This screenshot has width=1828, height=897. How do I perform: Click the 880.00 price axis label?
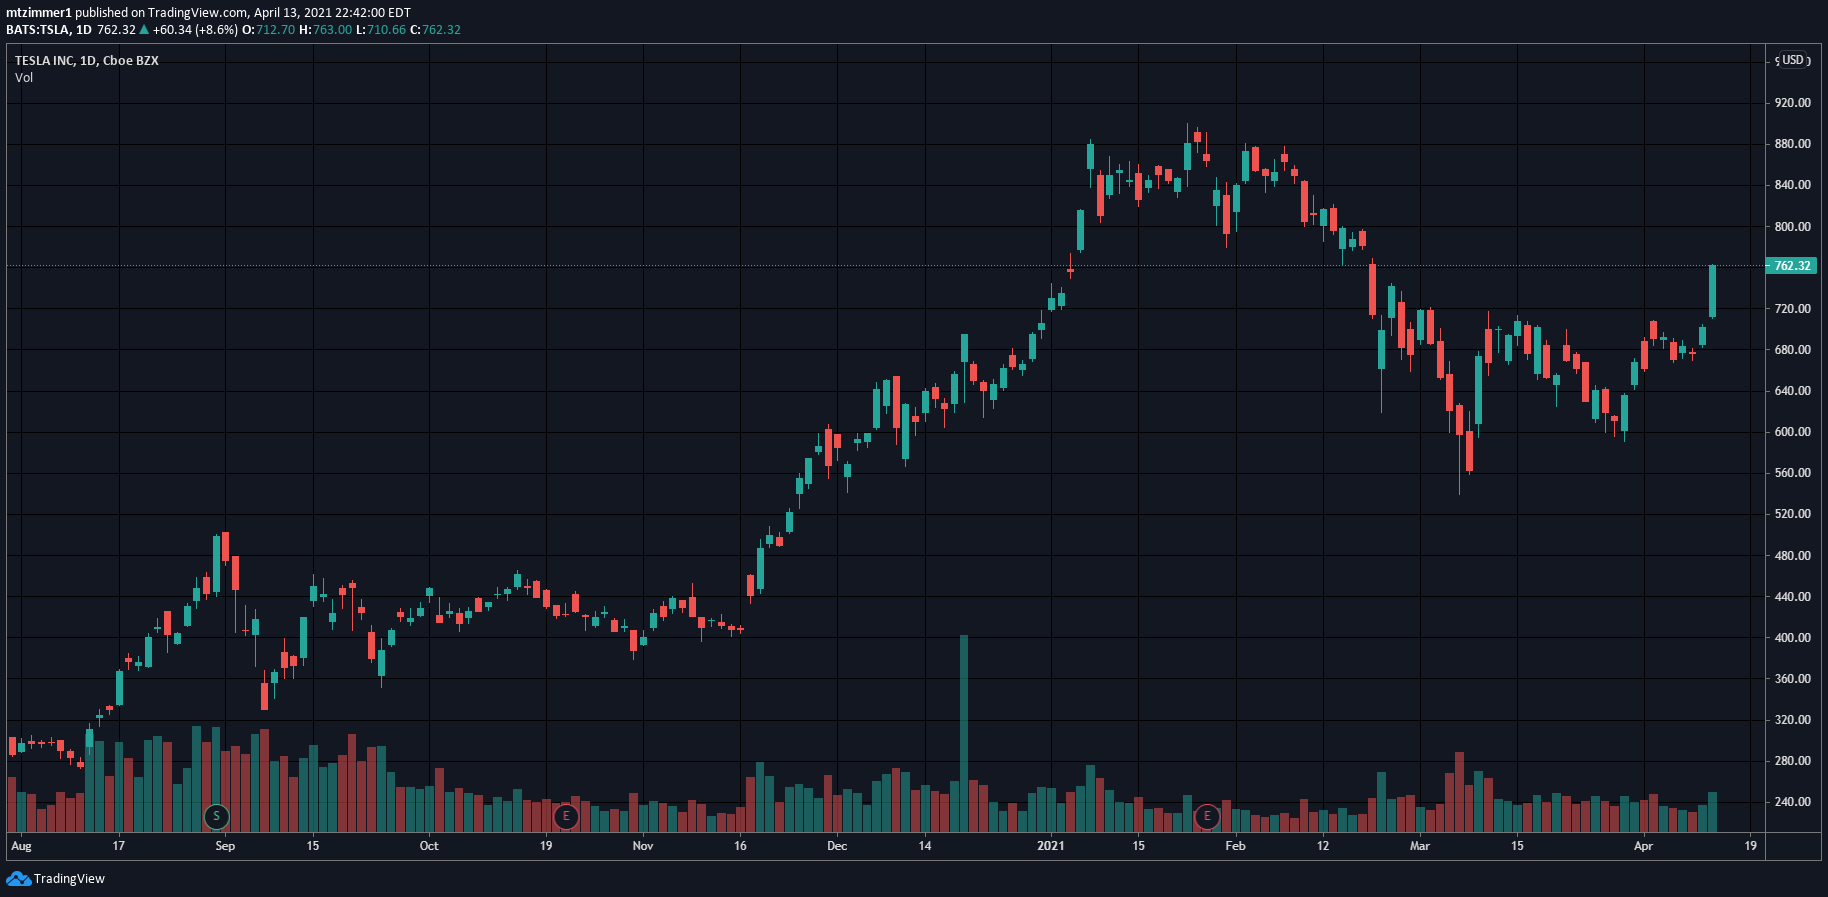pyautogui.click(x=1792, y=144)
